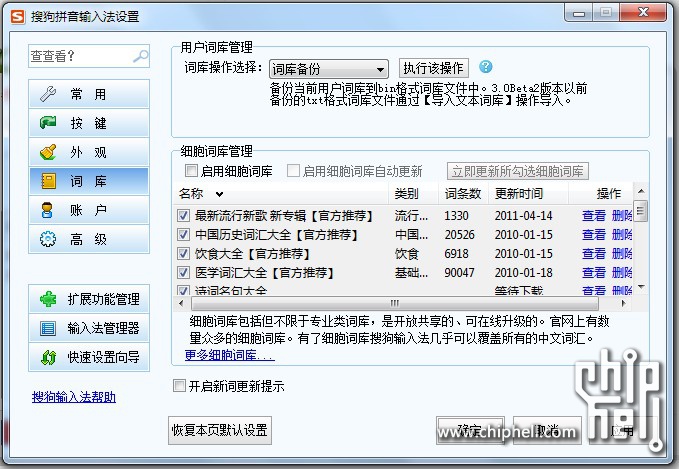Click the user avatar icon beside 账户
The height and width of the screenshot is (469, 679).
coord(47,210)
